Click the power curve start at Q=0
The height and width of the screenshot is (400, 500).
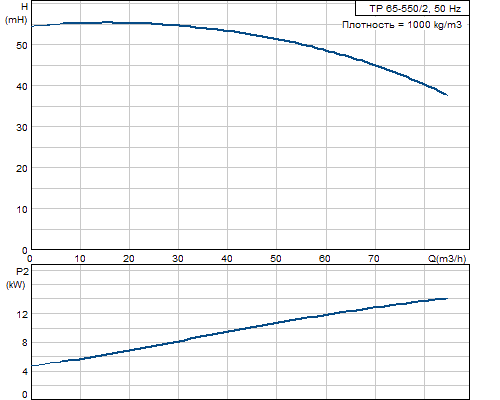[x=32, y=366]
